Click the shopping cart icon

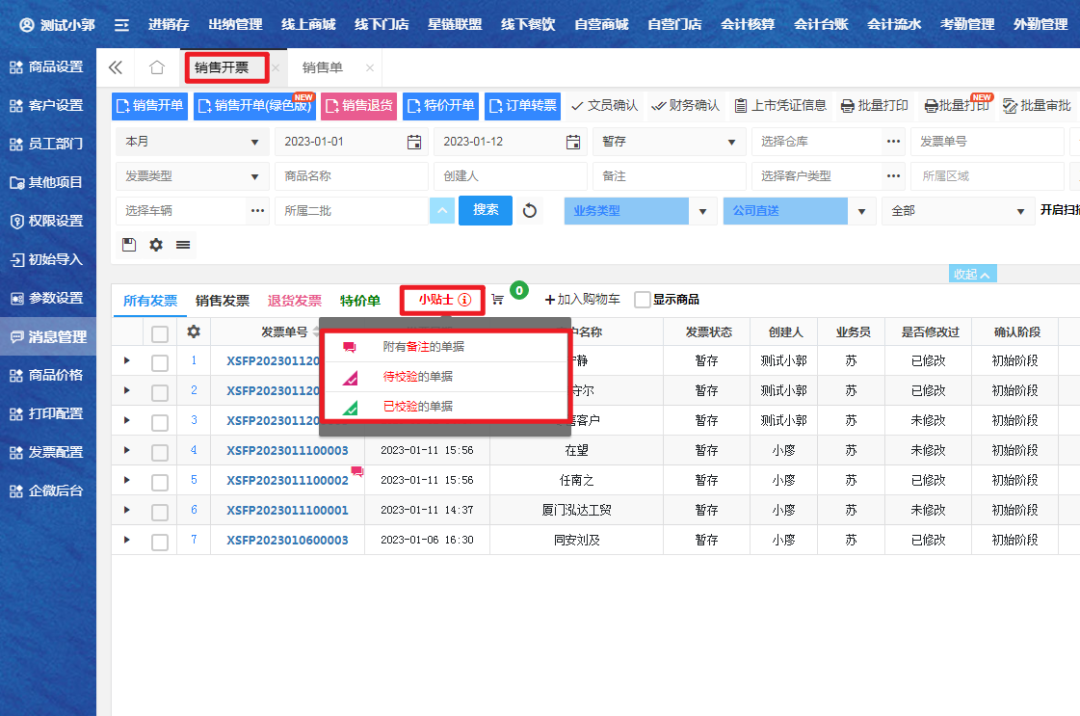click(497, 299)
